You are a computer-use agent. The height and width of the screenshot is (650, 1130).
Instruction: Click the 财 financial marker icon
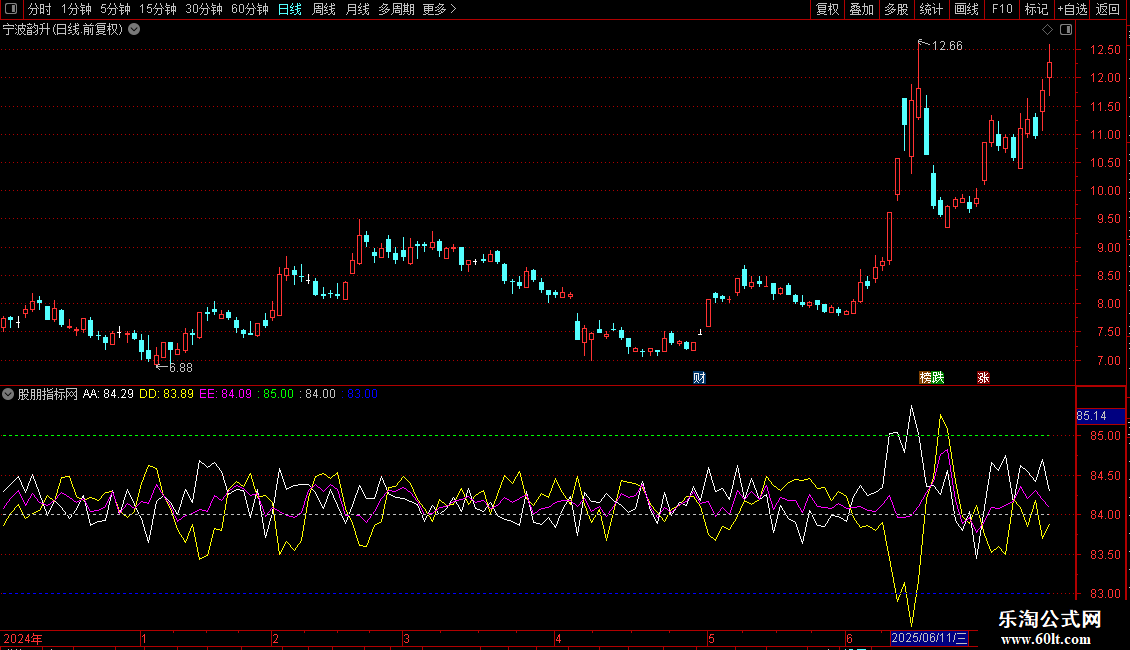pos(699,378)
